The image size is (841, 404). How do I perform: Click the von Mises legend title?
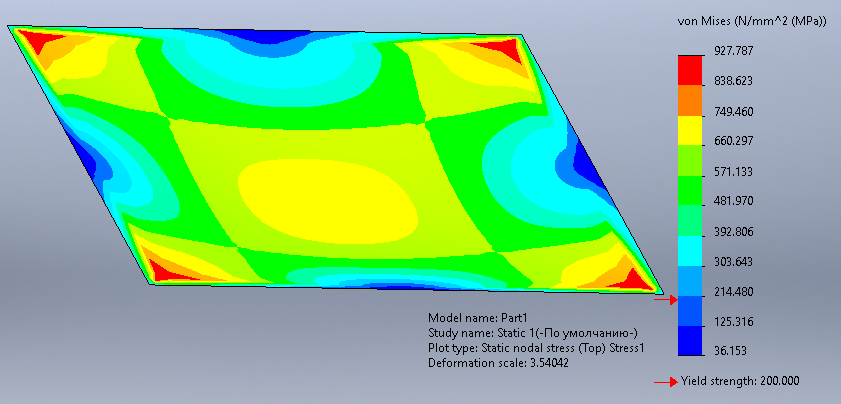click(750, 22)
